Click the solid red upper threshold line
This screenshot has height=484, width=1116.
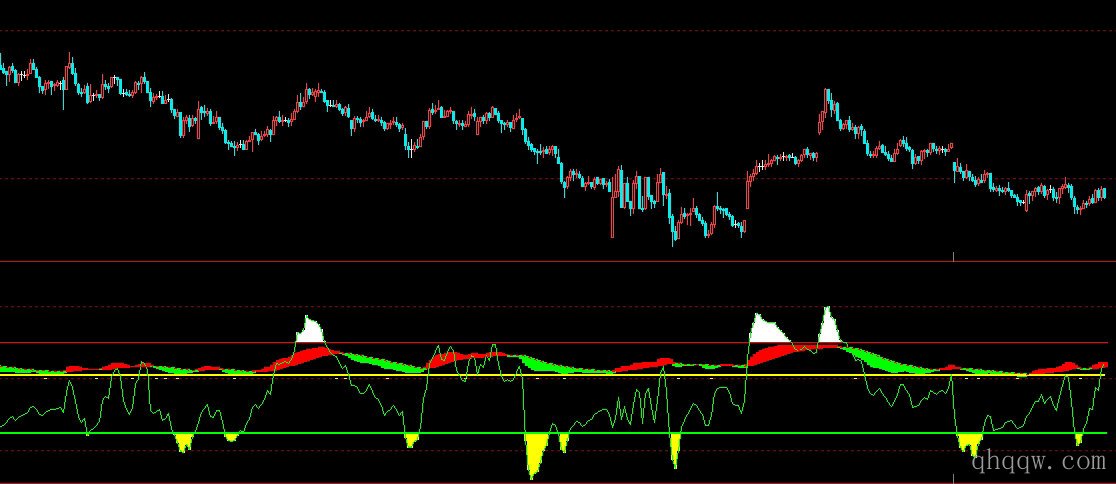click(600, 343)
